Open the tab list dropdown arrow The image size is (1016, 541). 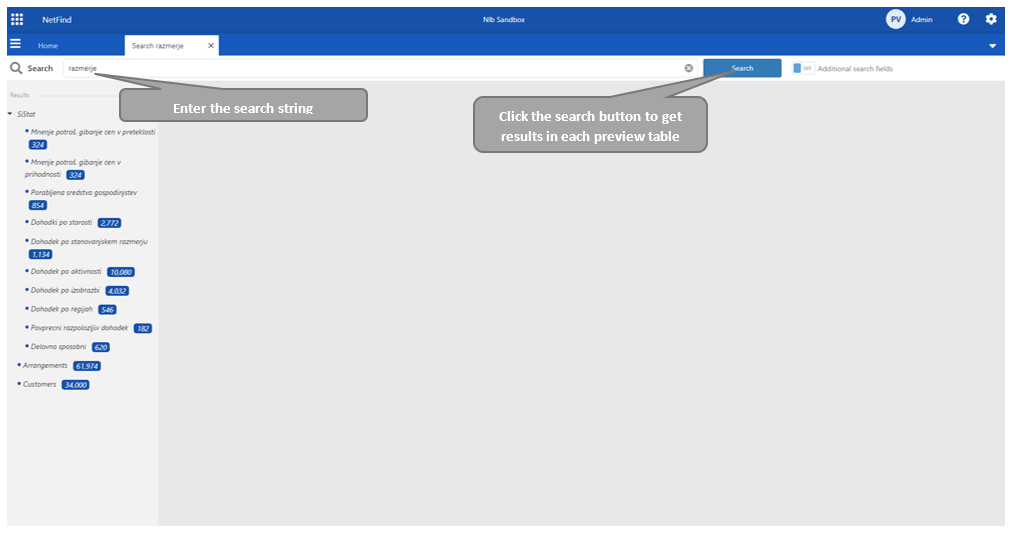(992, 46)
